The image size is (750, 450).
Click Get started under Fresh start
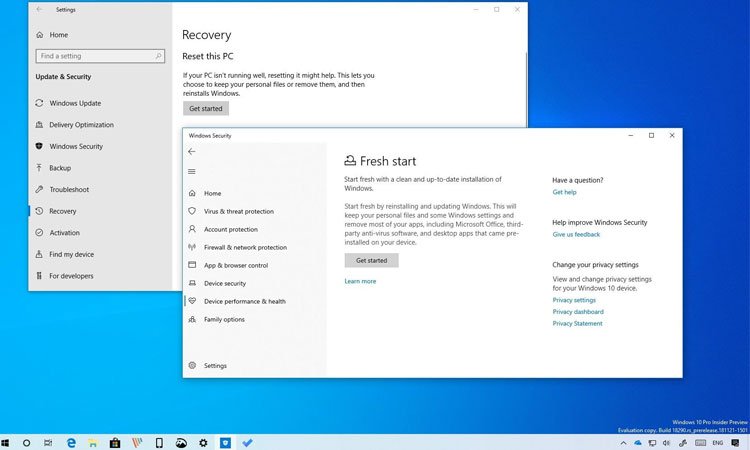371,260
